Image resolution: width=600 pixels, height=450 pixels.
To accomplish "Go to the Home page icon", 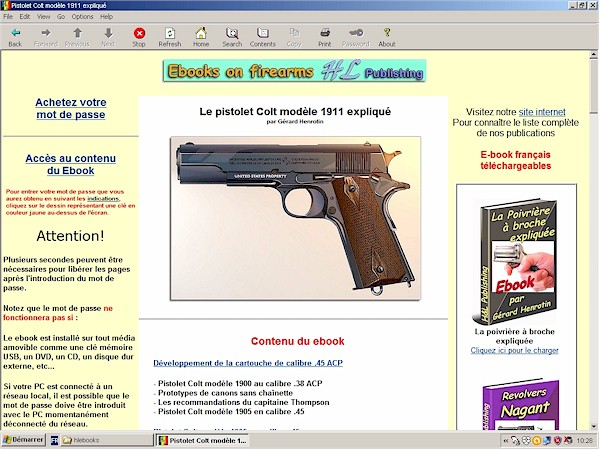I will (x=201, y=33).
